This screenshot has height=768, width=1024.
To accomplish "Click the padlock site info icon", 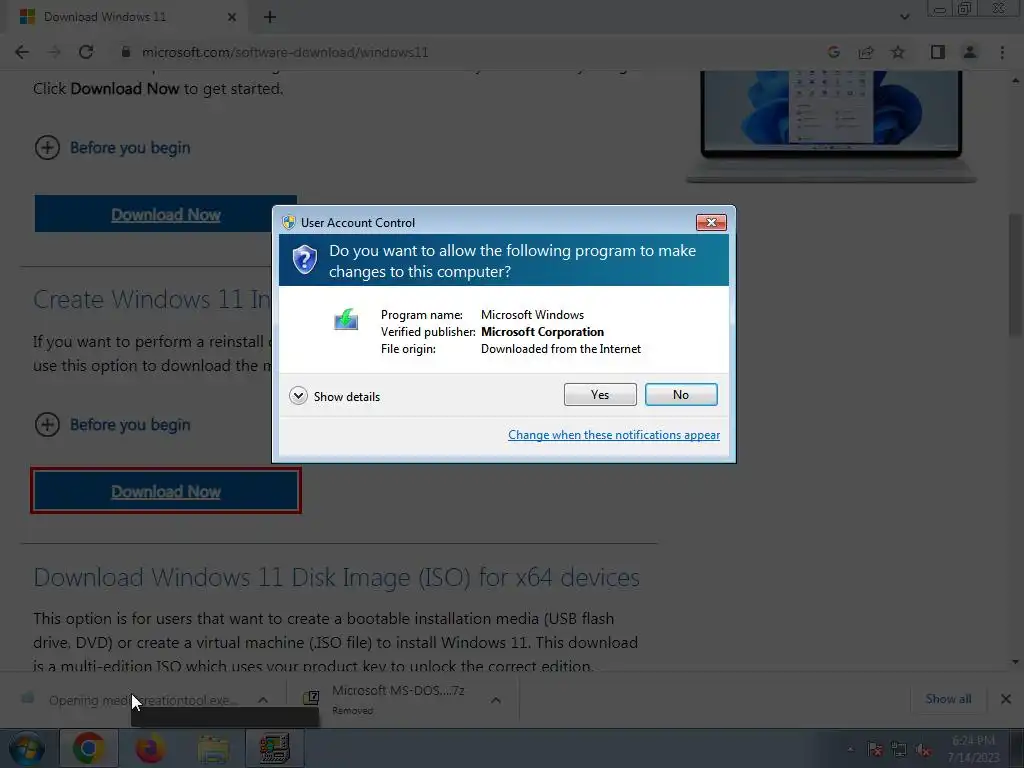I will click(x=125, y=52).
